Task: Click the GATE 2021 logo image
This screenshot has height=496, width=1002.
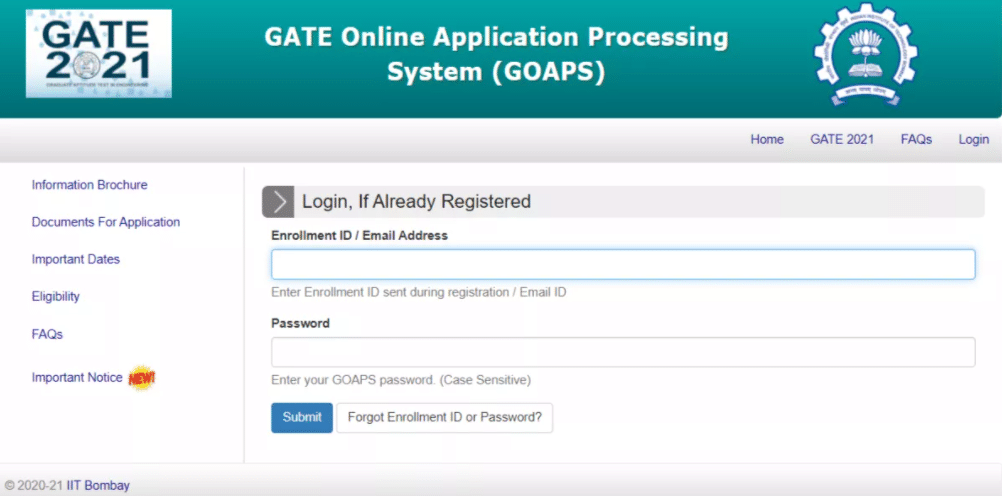Action: [x=98, y=54]
